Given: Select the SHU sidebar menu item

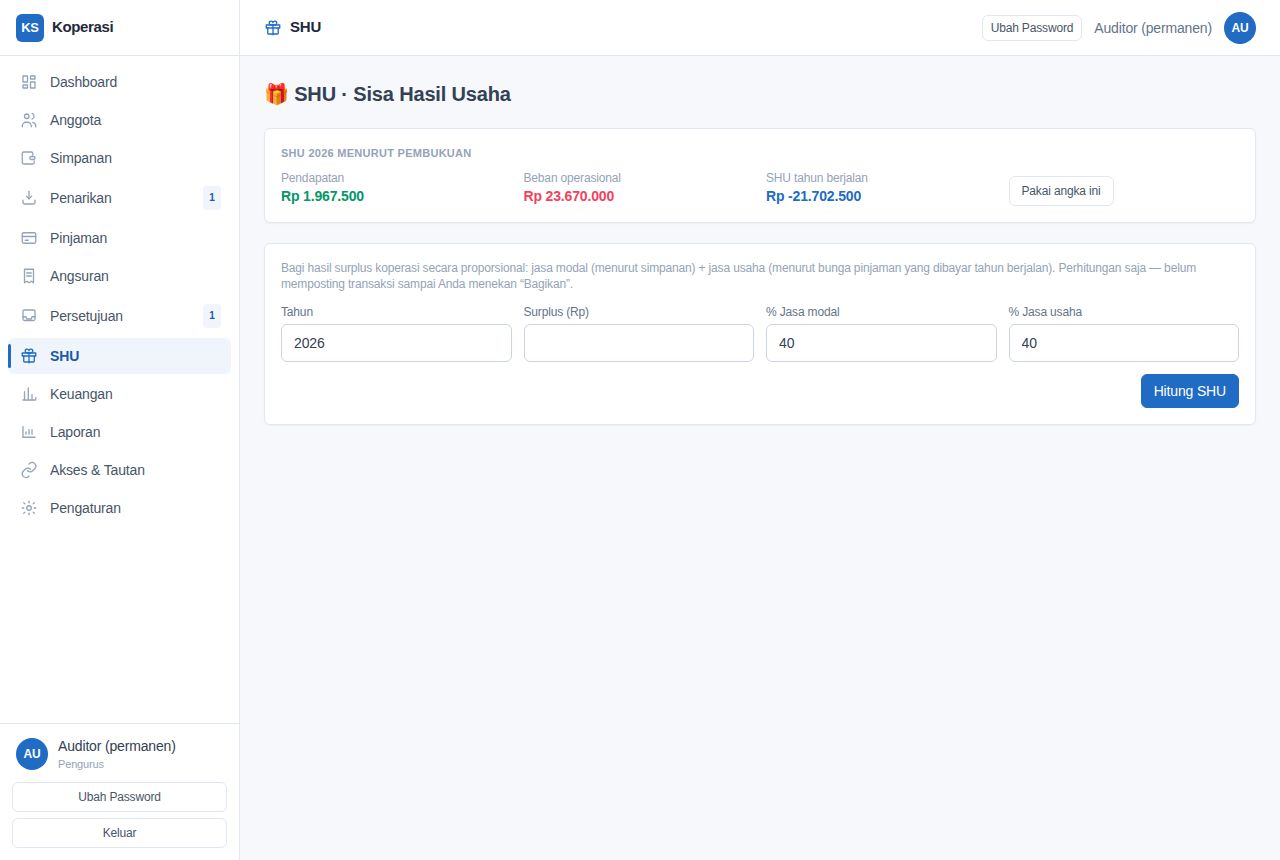Looking at the screenshot, I should [x=119, y=356].
